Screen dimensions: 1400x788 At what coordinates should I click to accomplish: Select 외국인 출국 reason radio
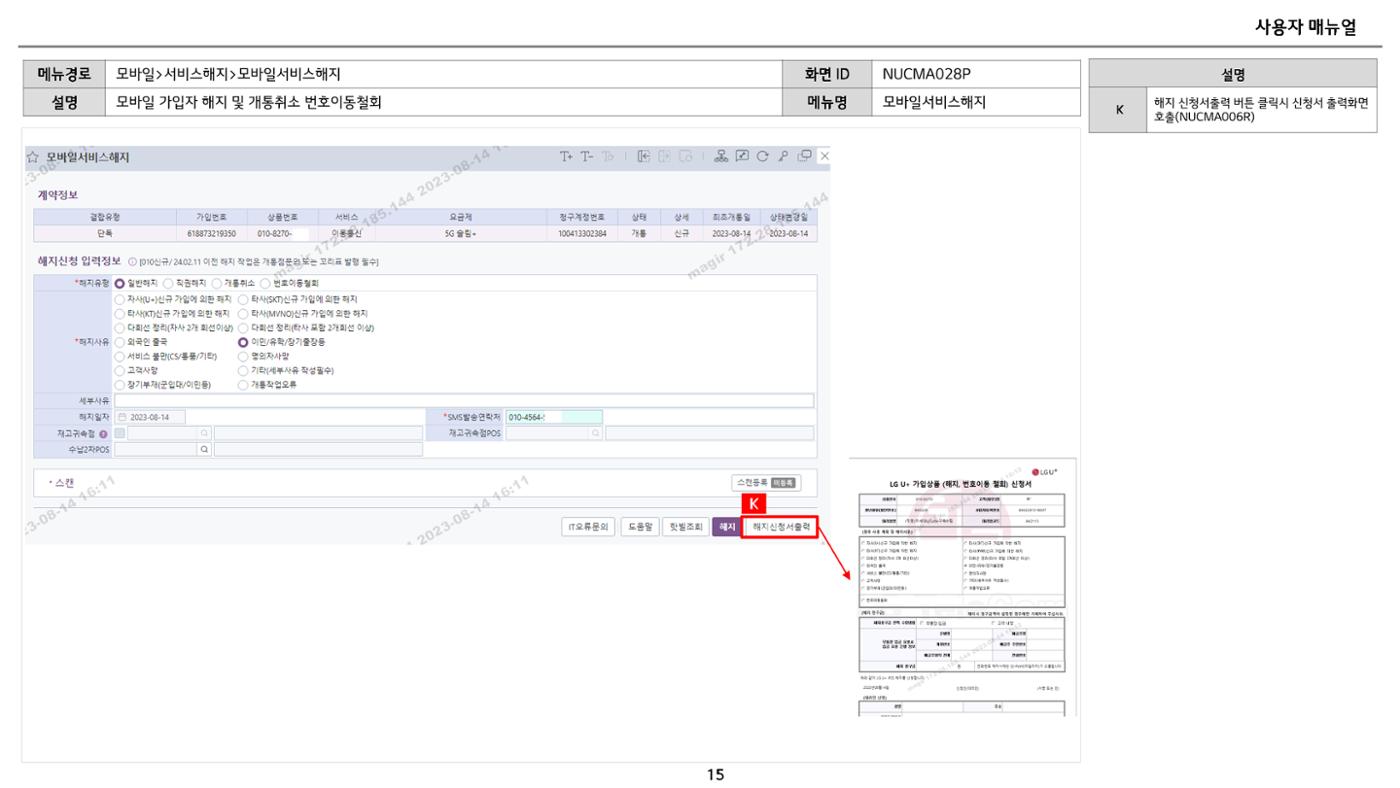[x=120, y=342]
